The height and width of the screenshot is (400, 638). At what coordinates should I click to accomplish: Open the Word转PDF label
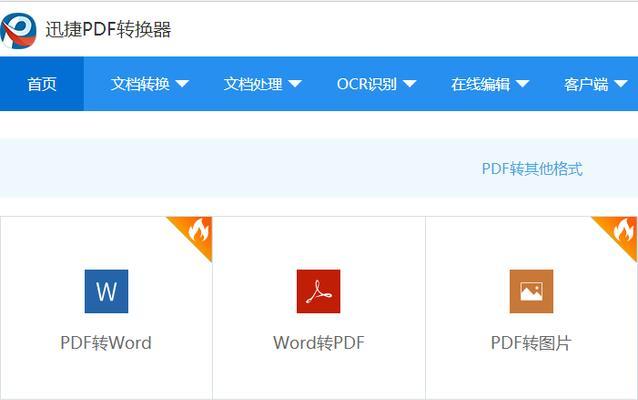pos(319,343)
